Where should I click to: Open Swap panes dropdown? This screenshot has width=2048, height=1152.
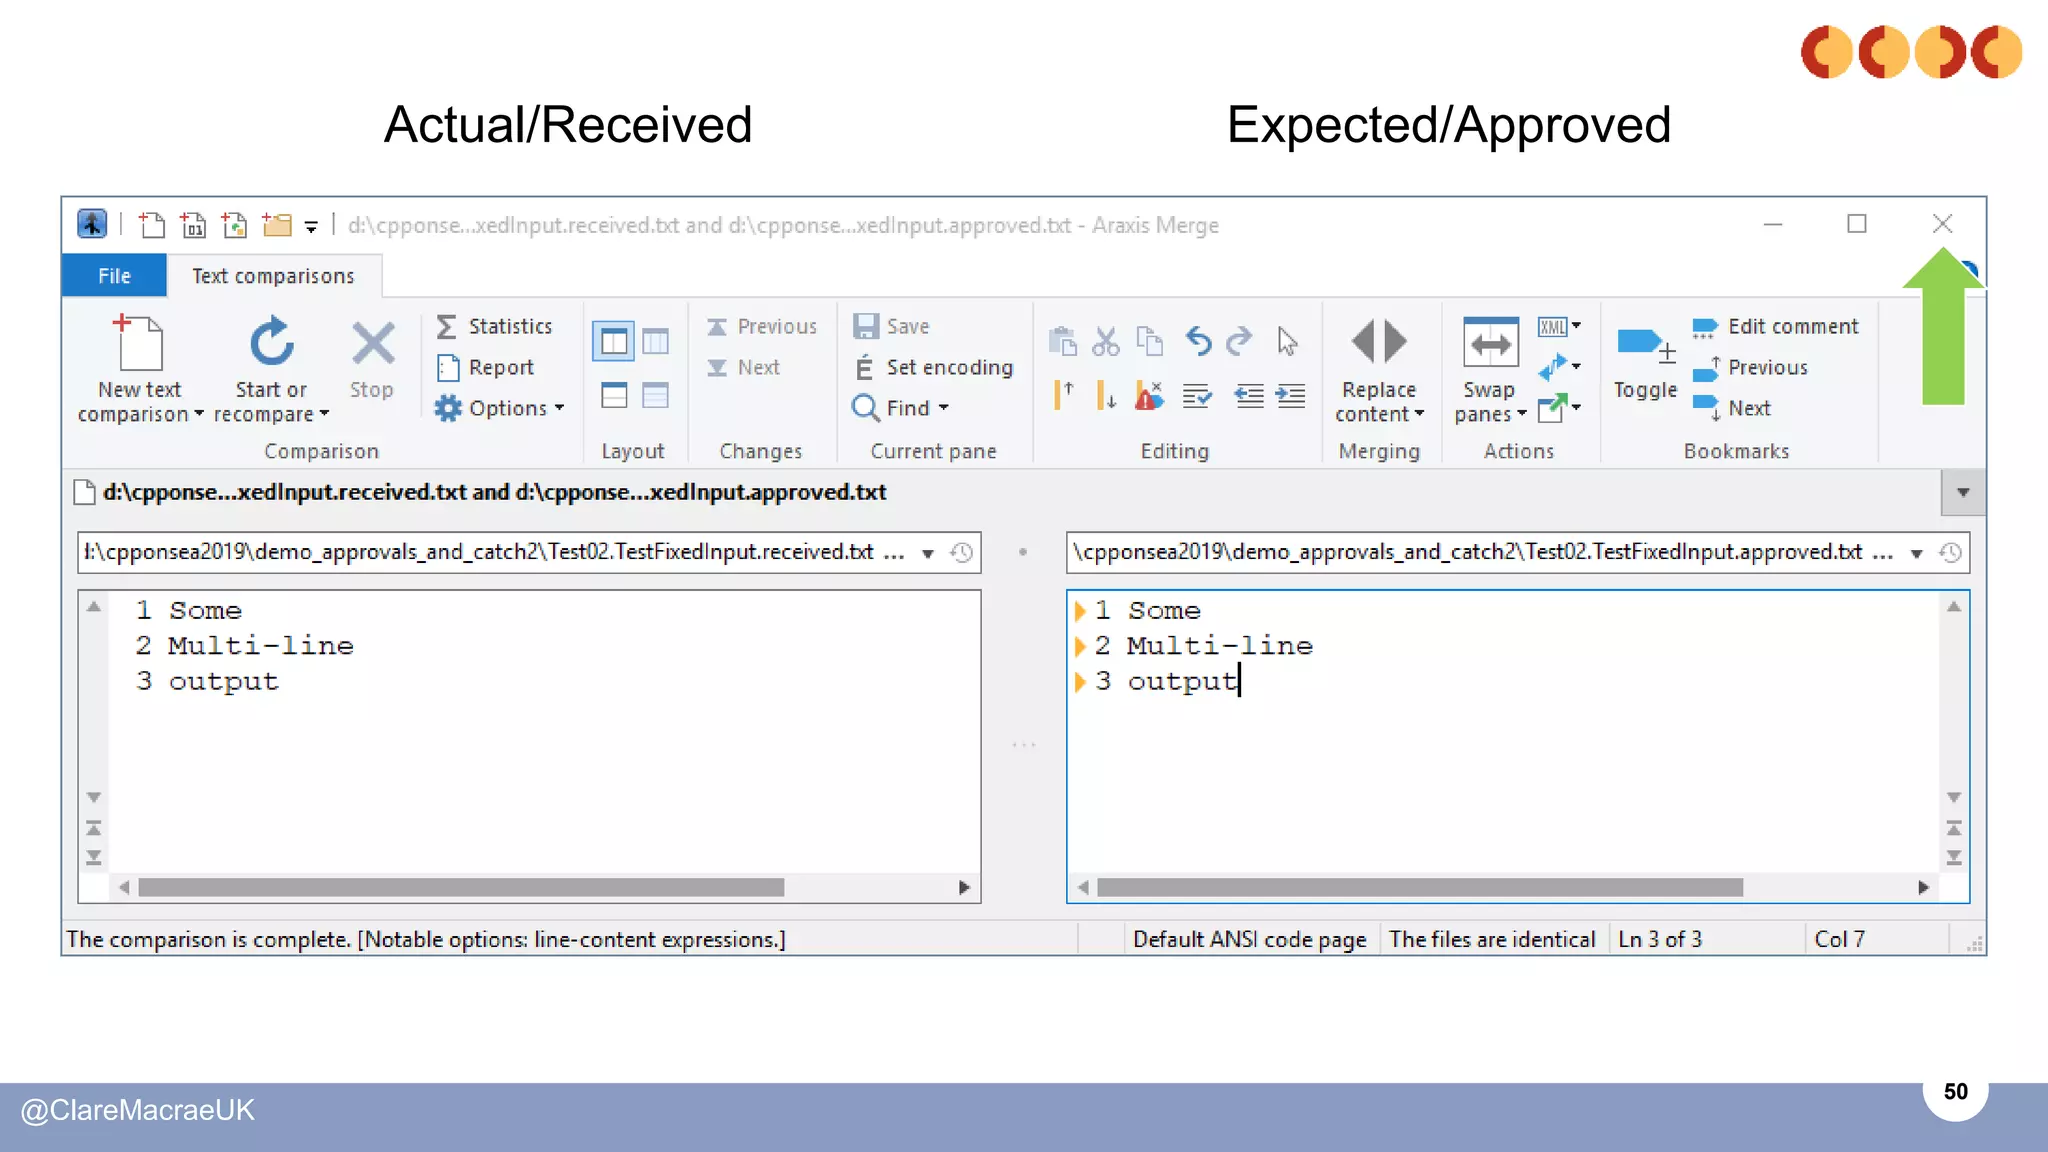(1490, 370)
